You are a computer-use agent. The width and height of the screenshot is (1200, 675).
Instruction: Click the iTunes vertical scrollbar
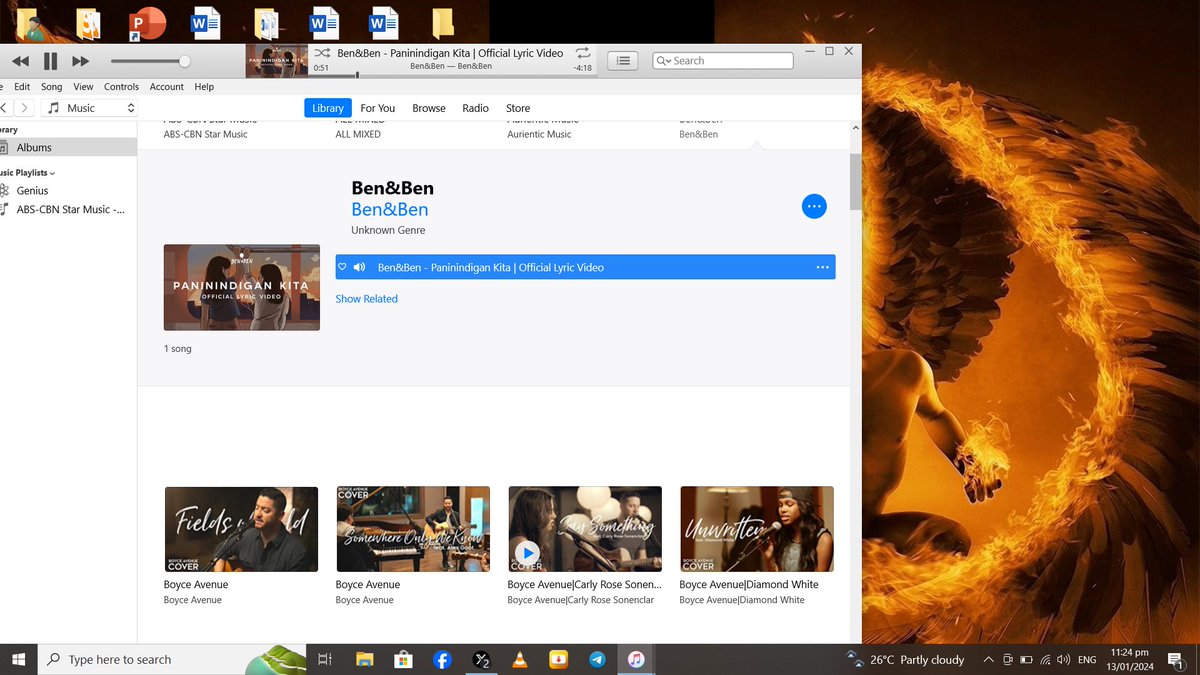(x=855, y=183)
